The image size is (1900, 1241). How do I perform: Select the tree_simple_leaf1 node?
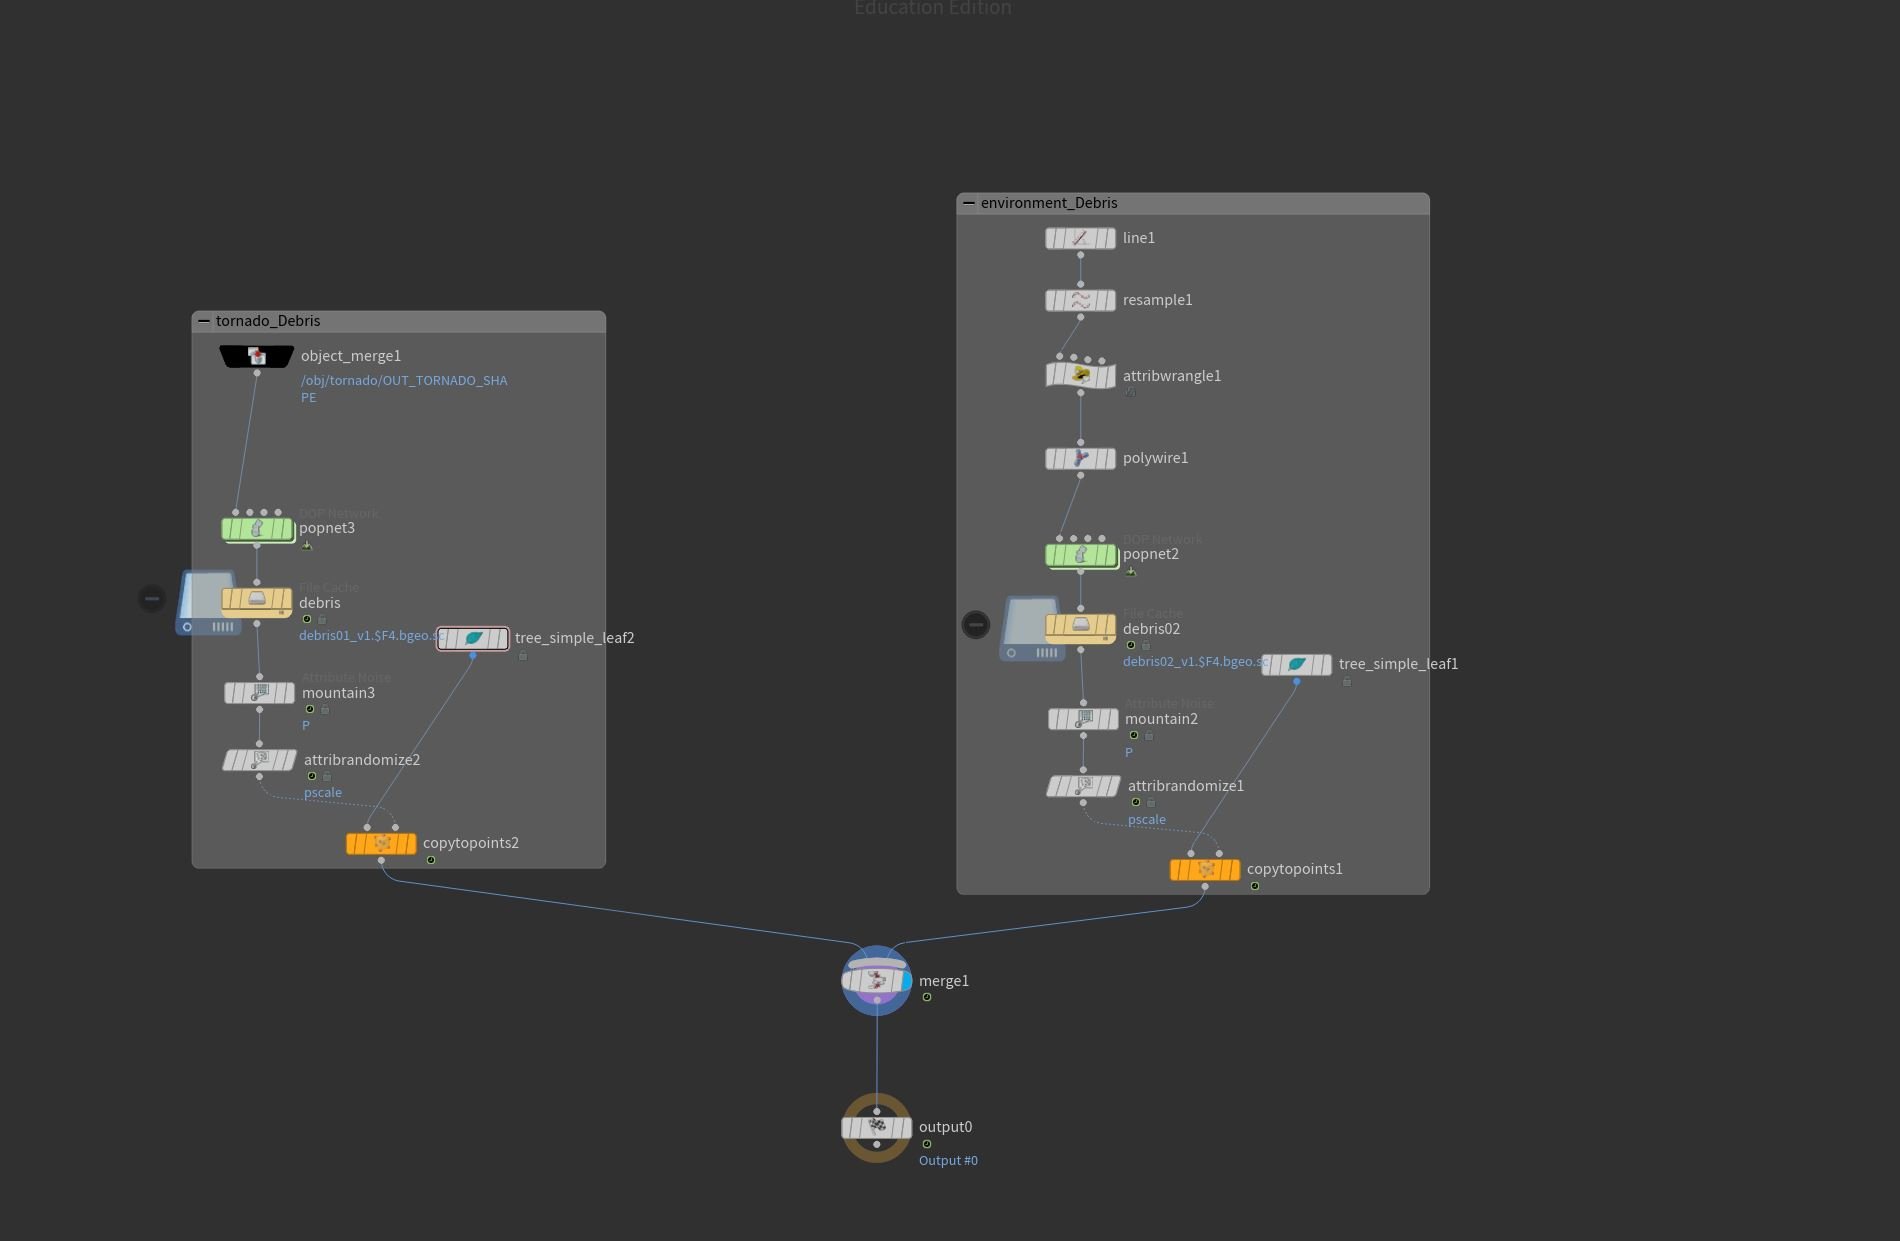[x=1297, y=664]
